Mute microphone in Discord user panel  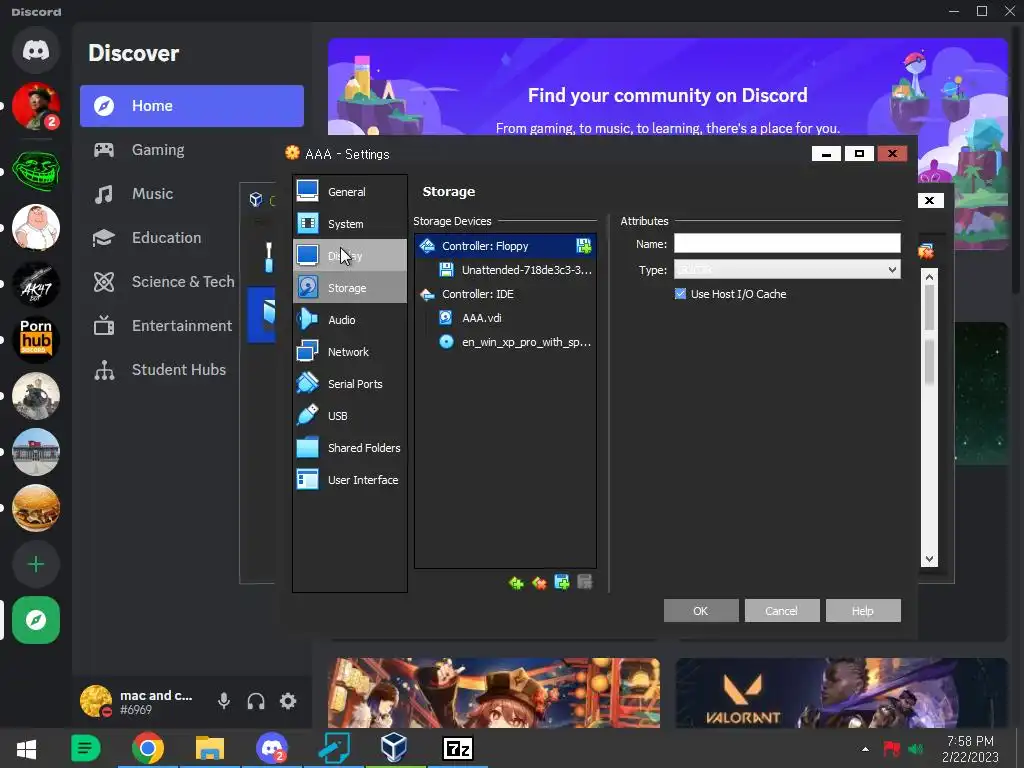click(x=224, y=701)
